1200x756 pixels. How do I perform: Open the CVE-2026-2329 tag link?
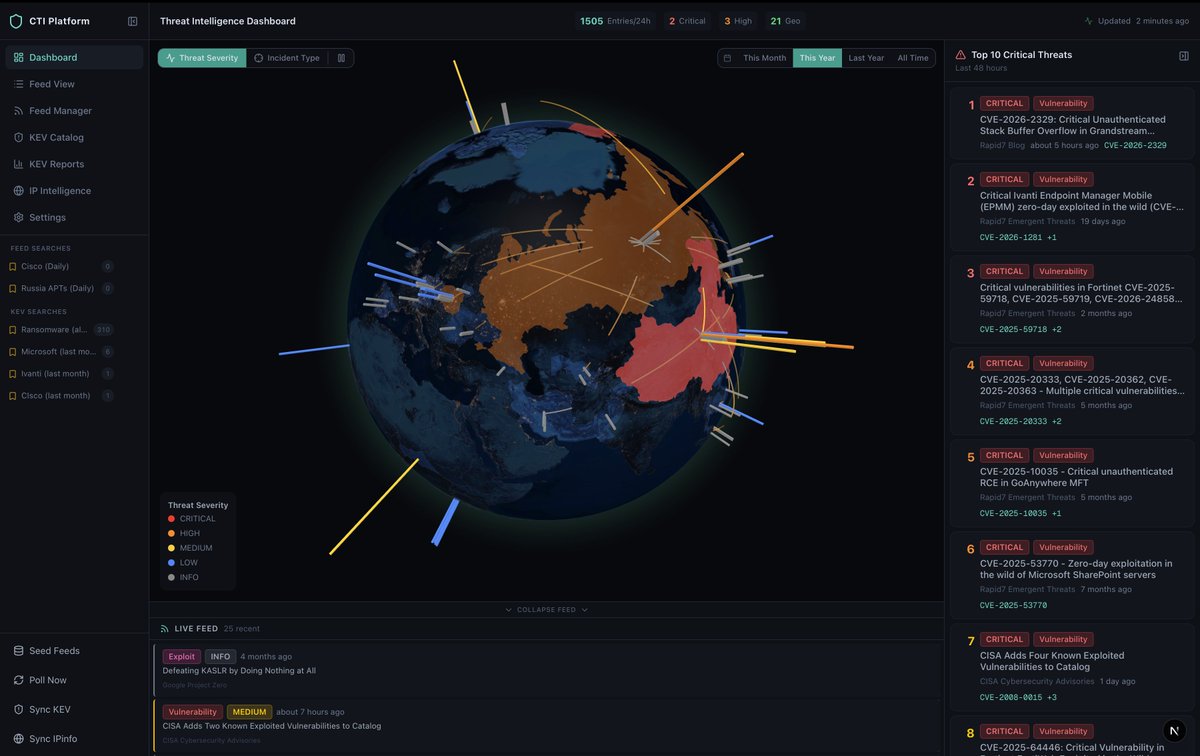click(1135, 145)
